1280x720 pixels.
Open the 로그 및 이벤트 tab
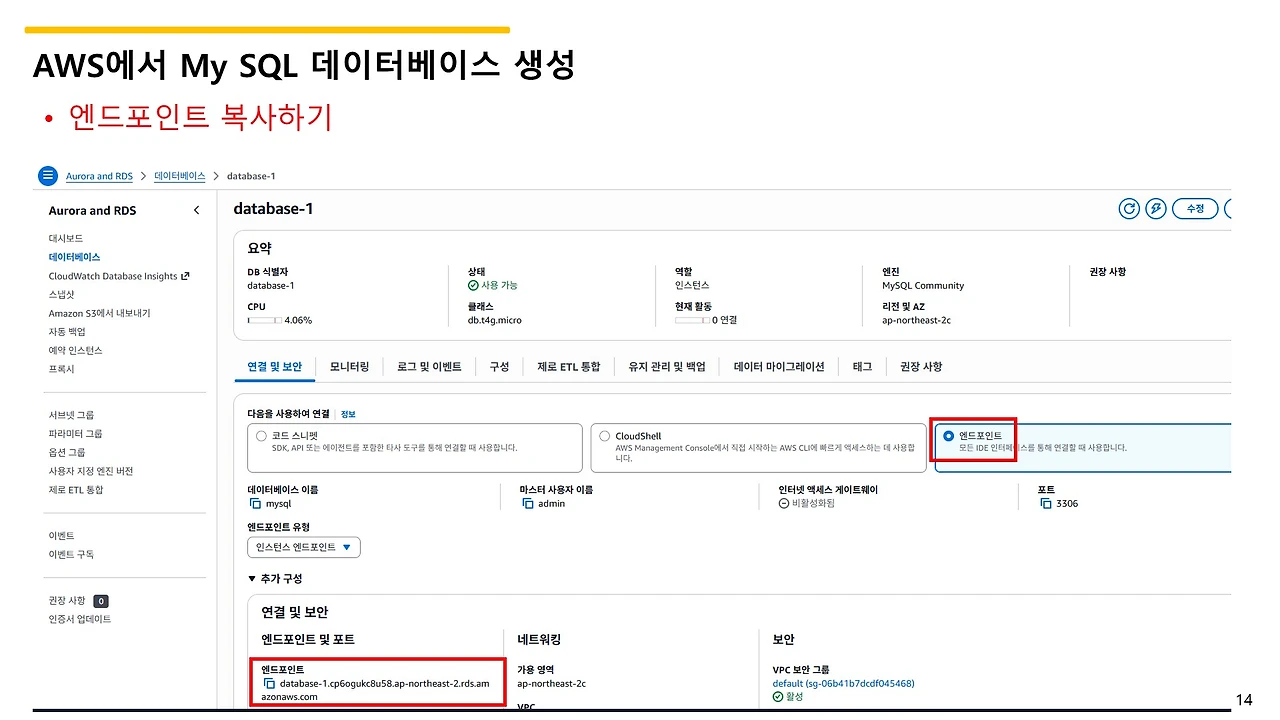pyautogui.click(x=429, y=367)
